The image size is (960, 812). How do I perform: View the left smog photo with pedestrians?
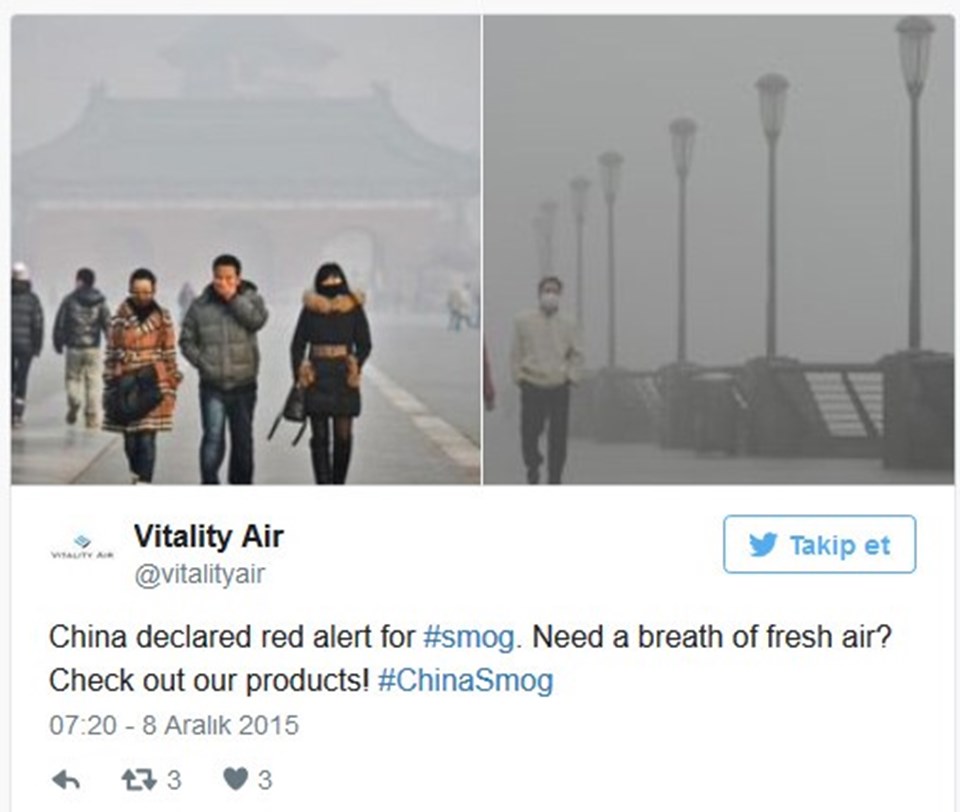246,250
